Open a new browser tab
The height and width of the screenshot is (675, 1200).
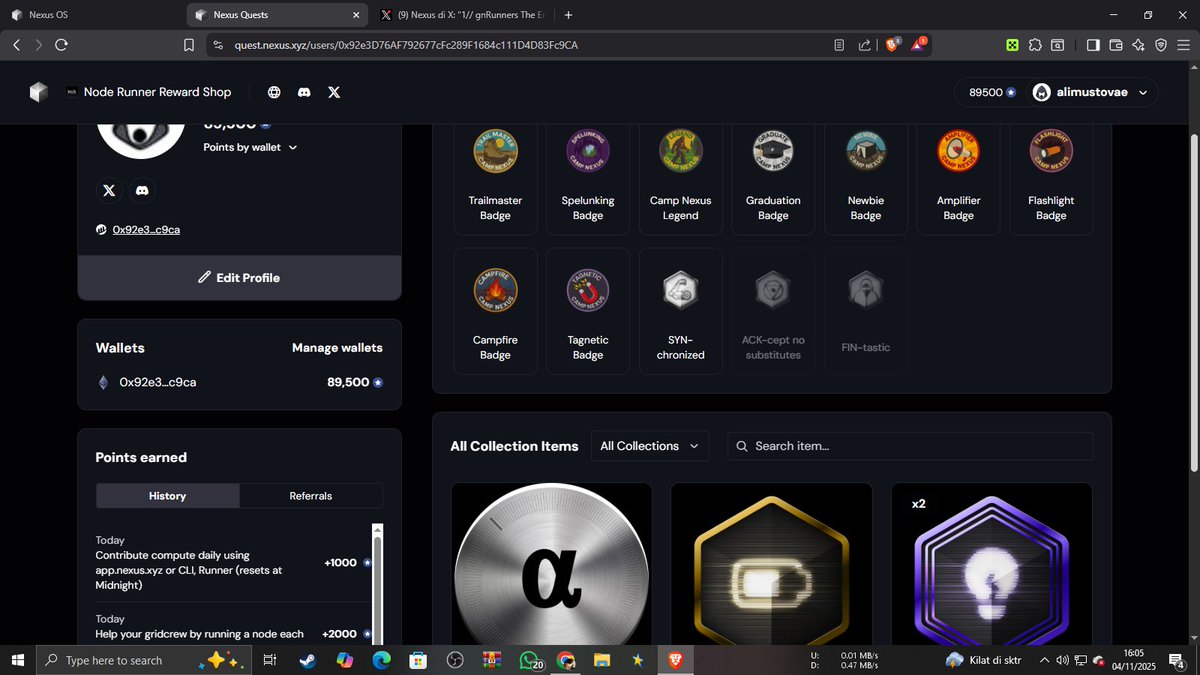[x=569, y=15]
